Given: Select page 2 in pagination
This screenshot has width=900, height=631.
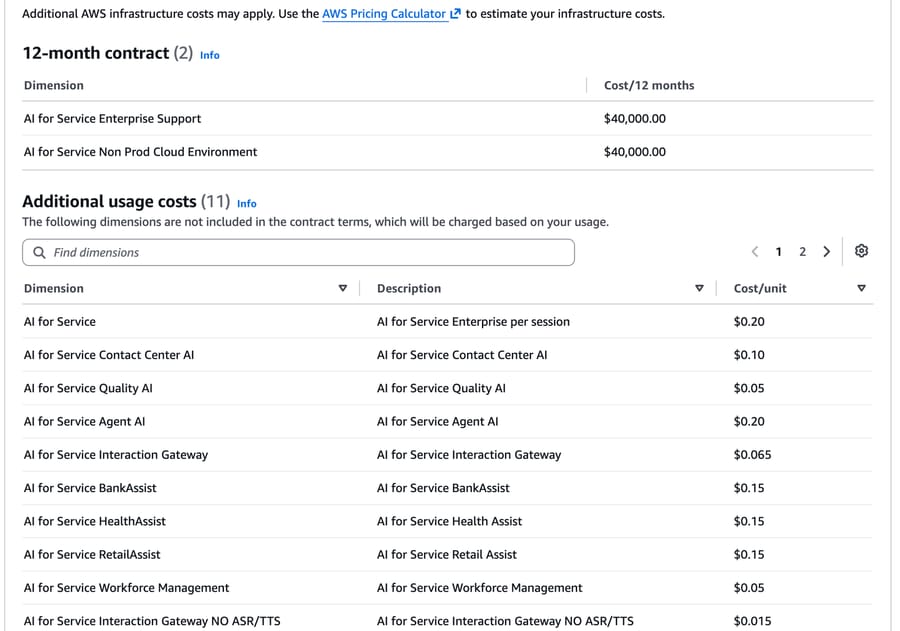Looking at the screenshot, I should pyautogui.click(x=802, y=251).
